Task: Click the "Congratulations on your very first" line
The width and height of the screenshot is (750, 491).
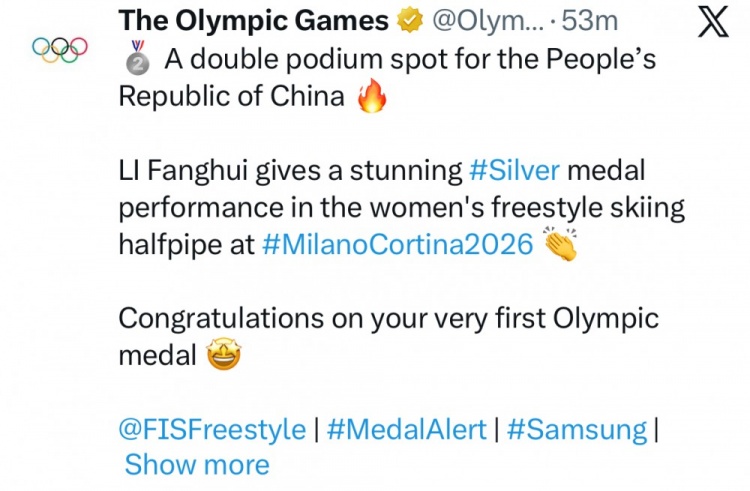Action: pos(388,319)
